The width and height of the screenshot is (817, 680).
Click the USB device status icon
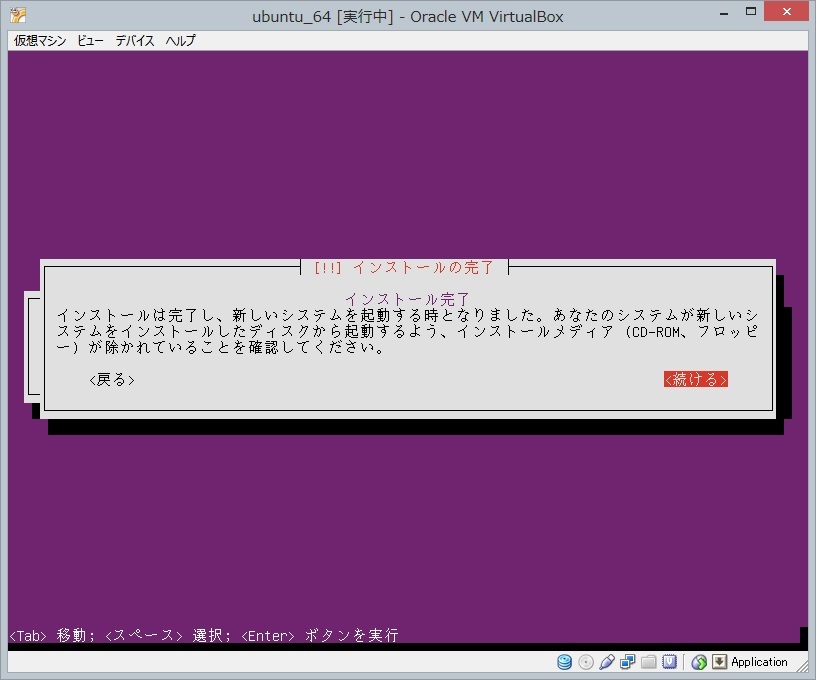[x=606, y=662]
